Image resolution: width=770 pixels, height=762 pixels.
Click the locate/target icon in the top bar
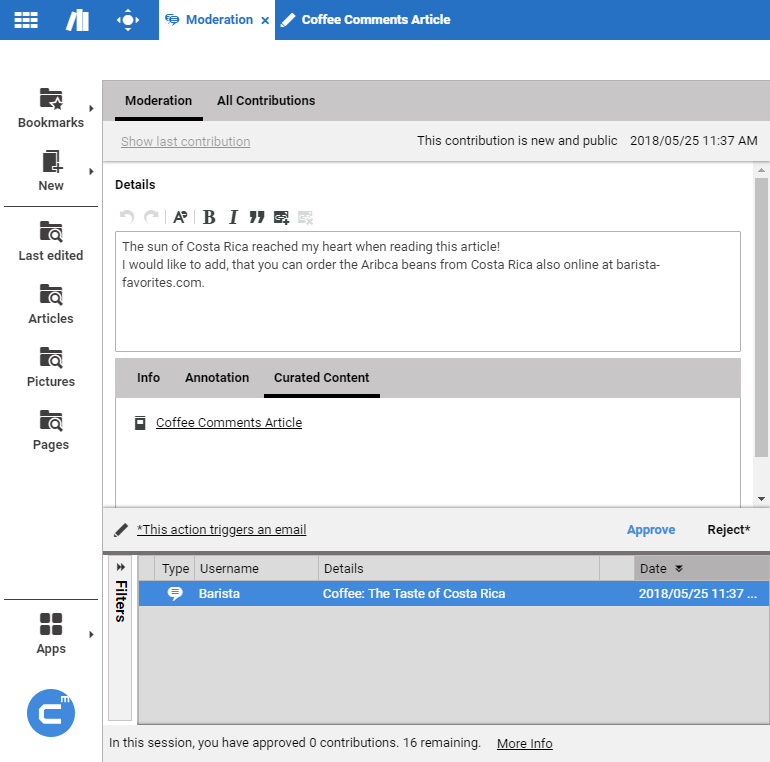127,20
